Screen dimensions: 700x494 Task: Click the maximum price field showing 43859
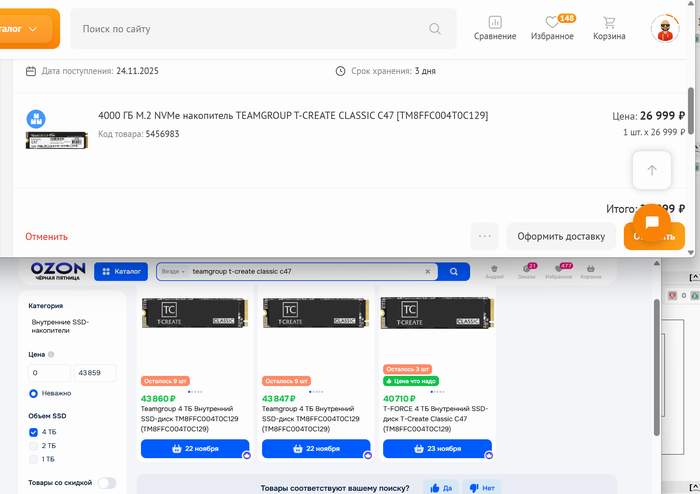tap(95, 373)
